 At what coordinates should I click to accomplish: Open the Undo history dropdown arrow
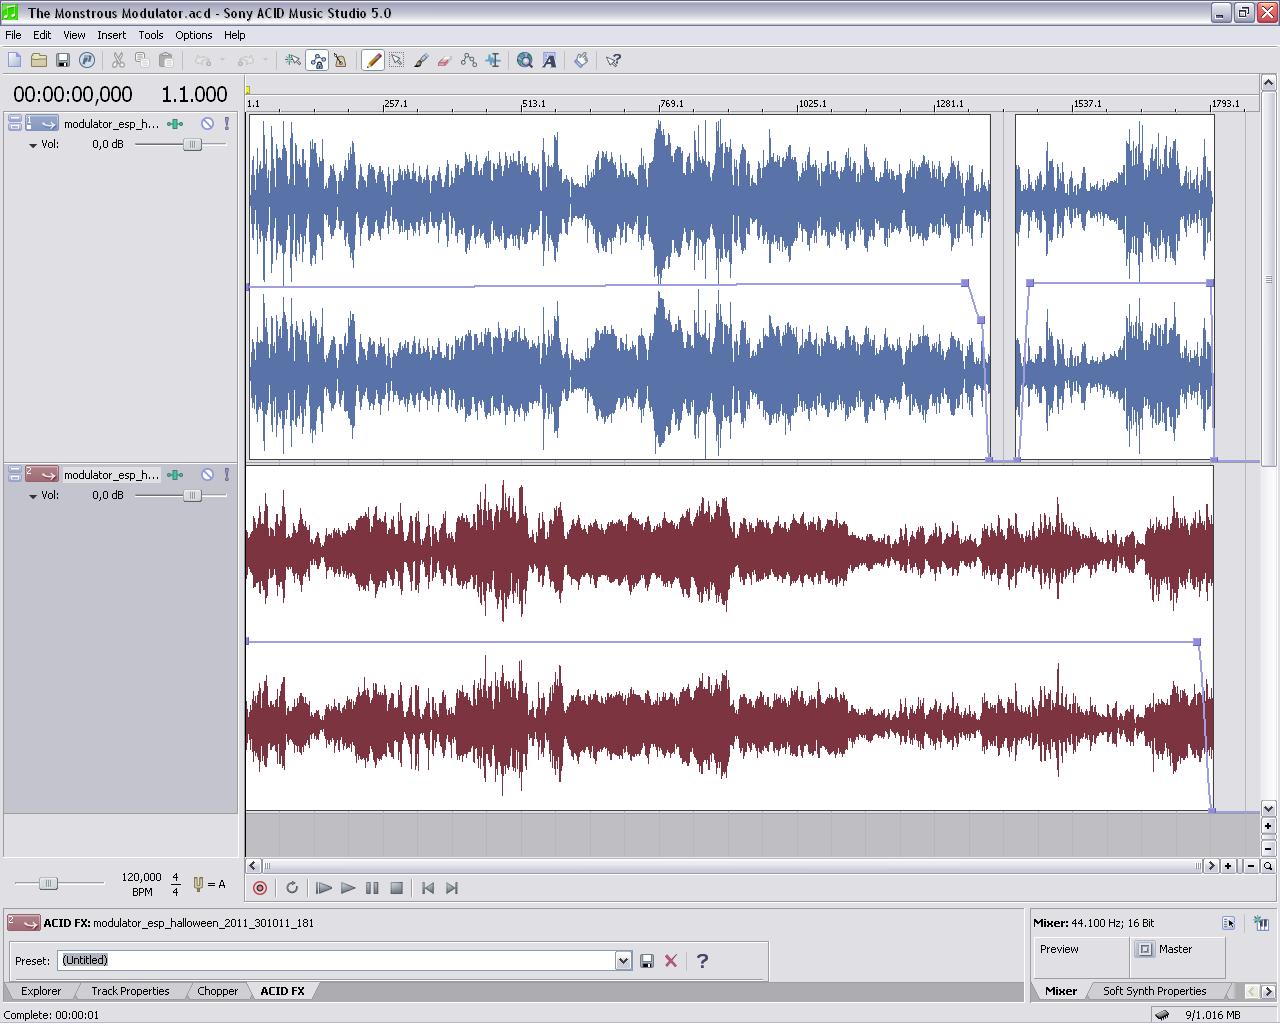tap(223, 60)
